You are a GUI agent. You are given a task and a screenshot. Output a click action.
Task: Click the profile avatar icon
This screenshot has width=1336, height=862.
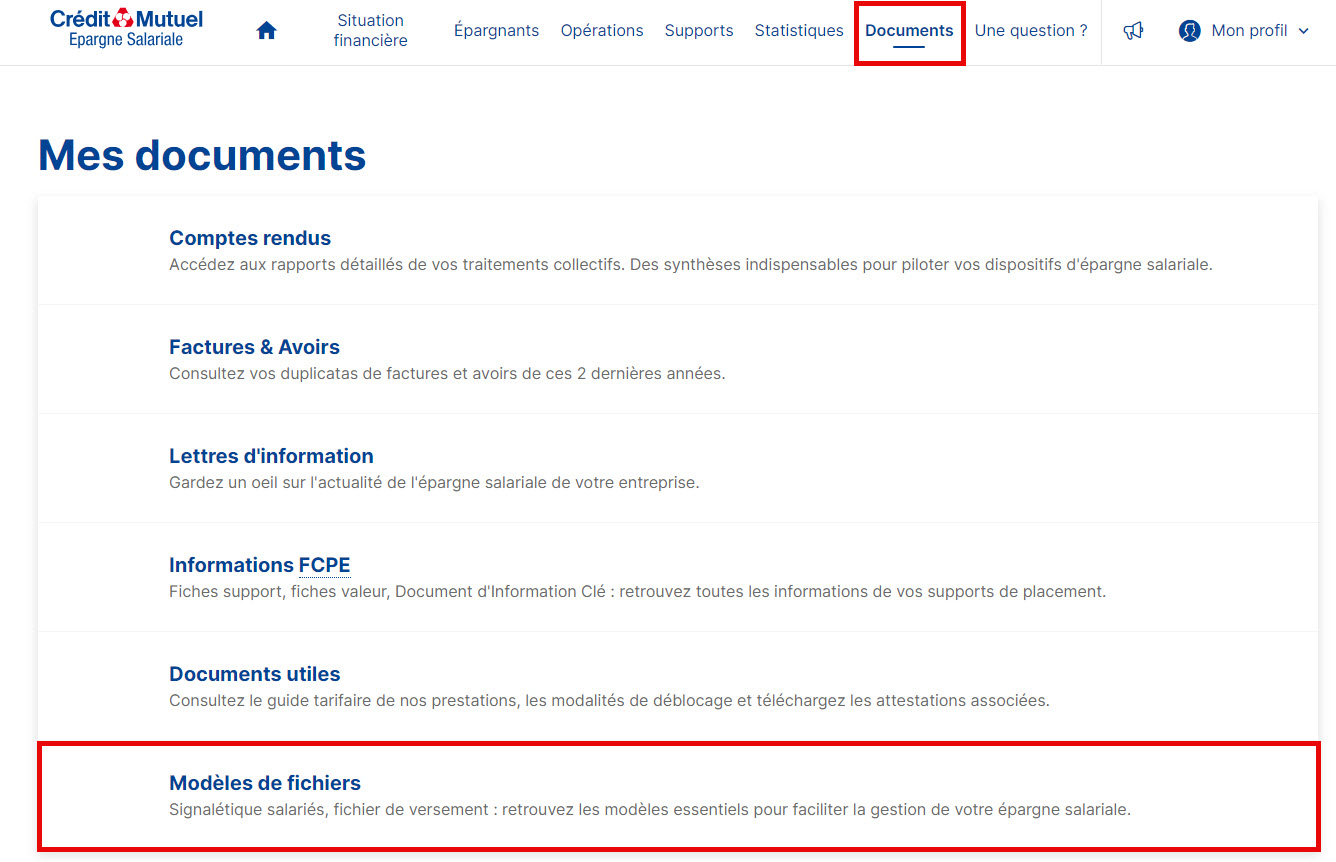1189,31
